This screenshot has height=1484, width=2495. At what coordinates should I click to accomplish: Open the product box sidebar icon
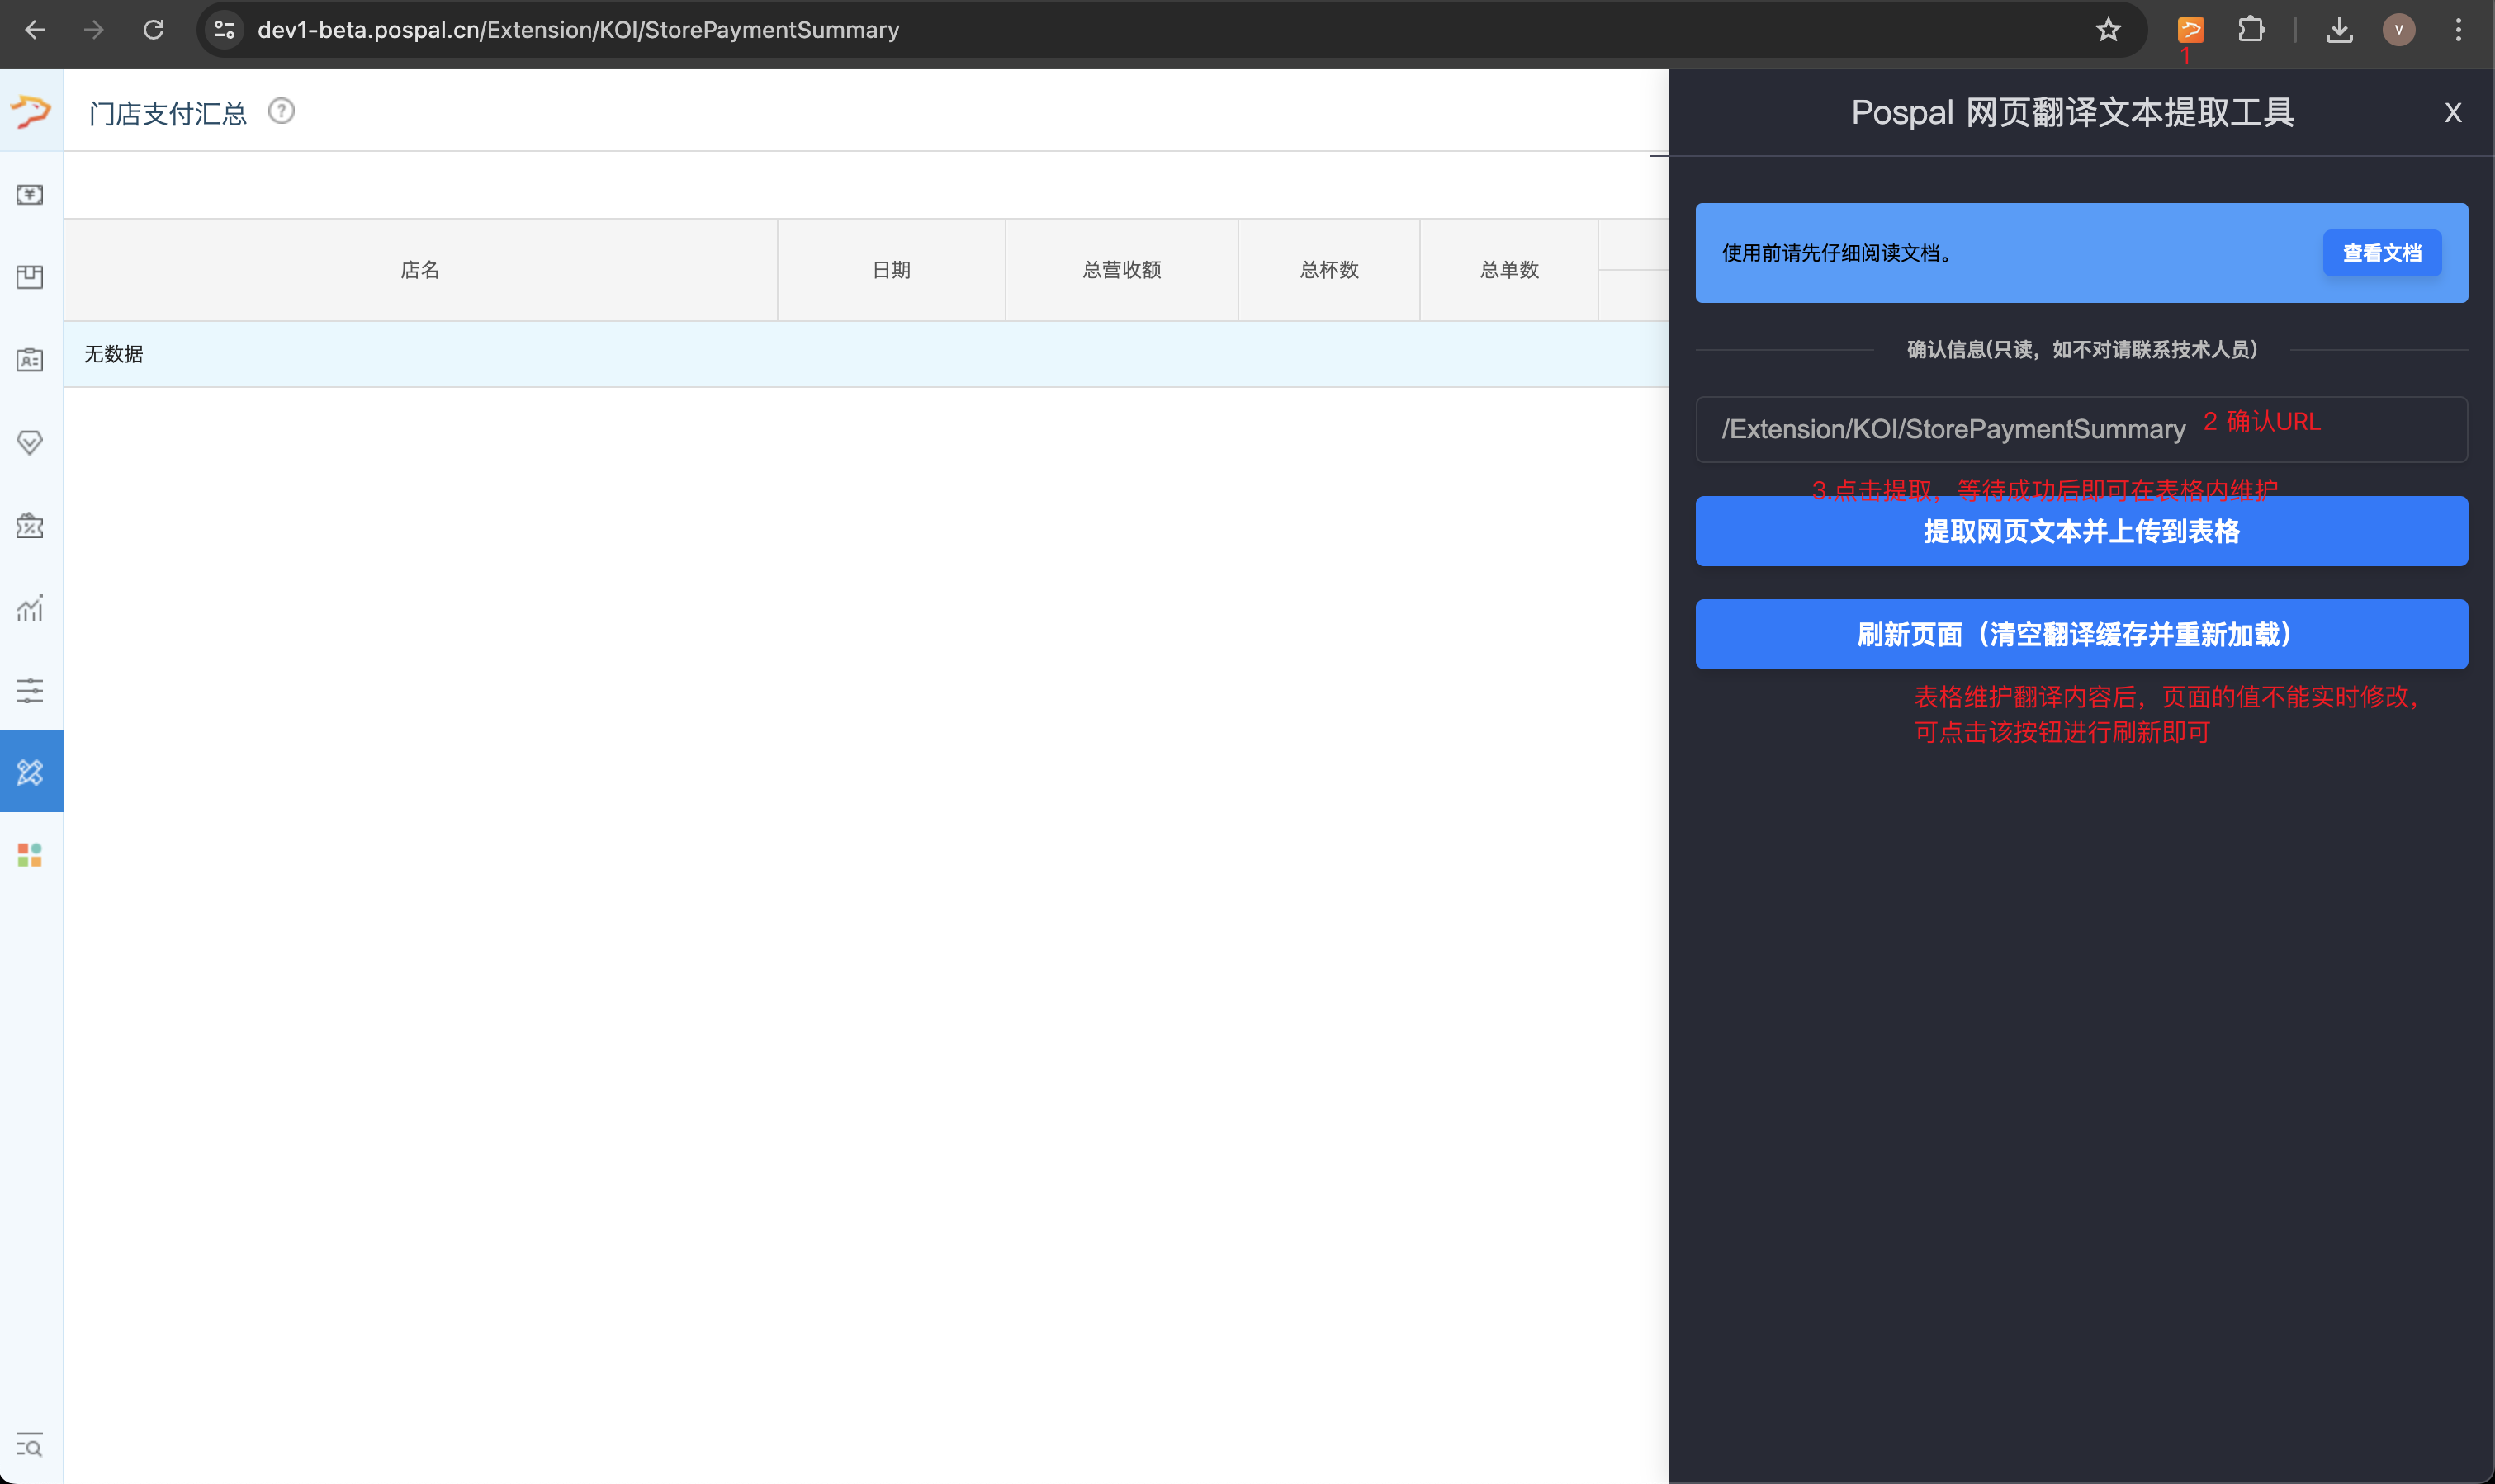pos(30,277)
